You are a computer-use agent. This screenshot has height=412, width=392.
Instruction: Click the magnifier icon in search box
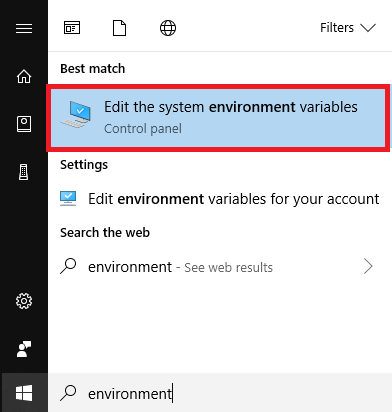[68, 393]
